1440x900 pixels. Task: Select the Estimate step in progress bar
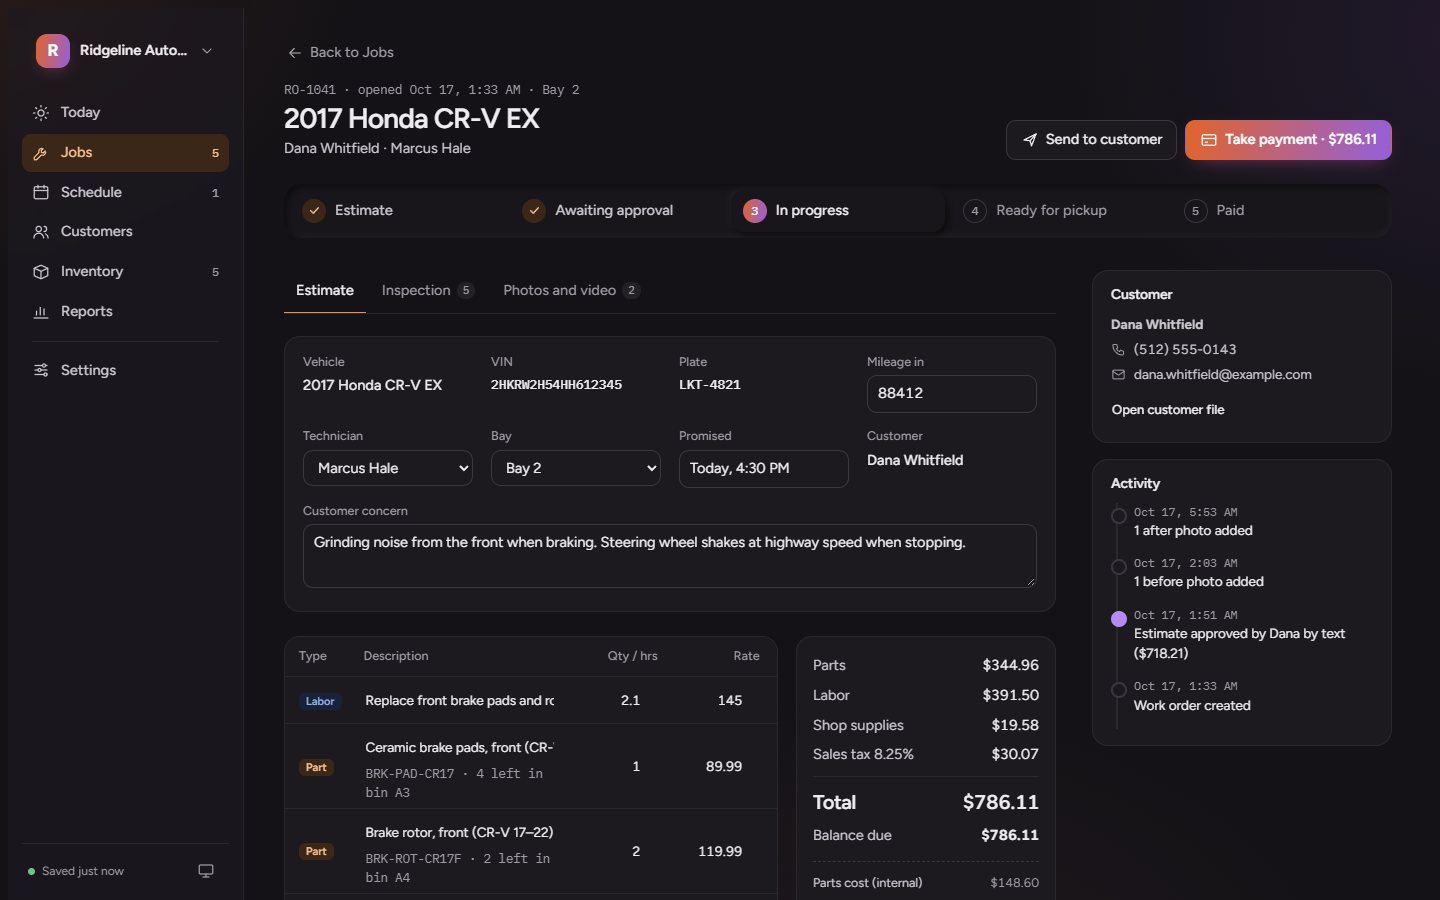[x=395, y=211]
